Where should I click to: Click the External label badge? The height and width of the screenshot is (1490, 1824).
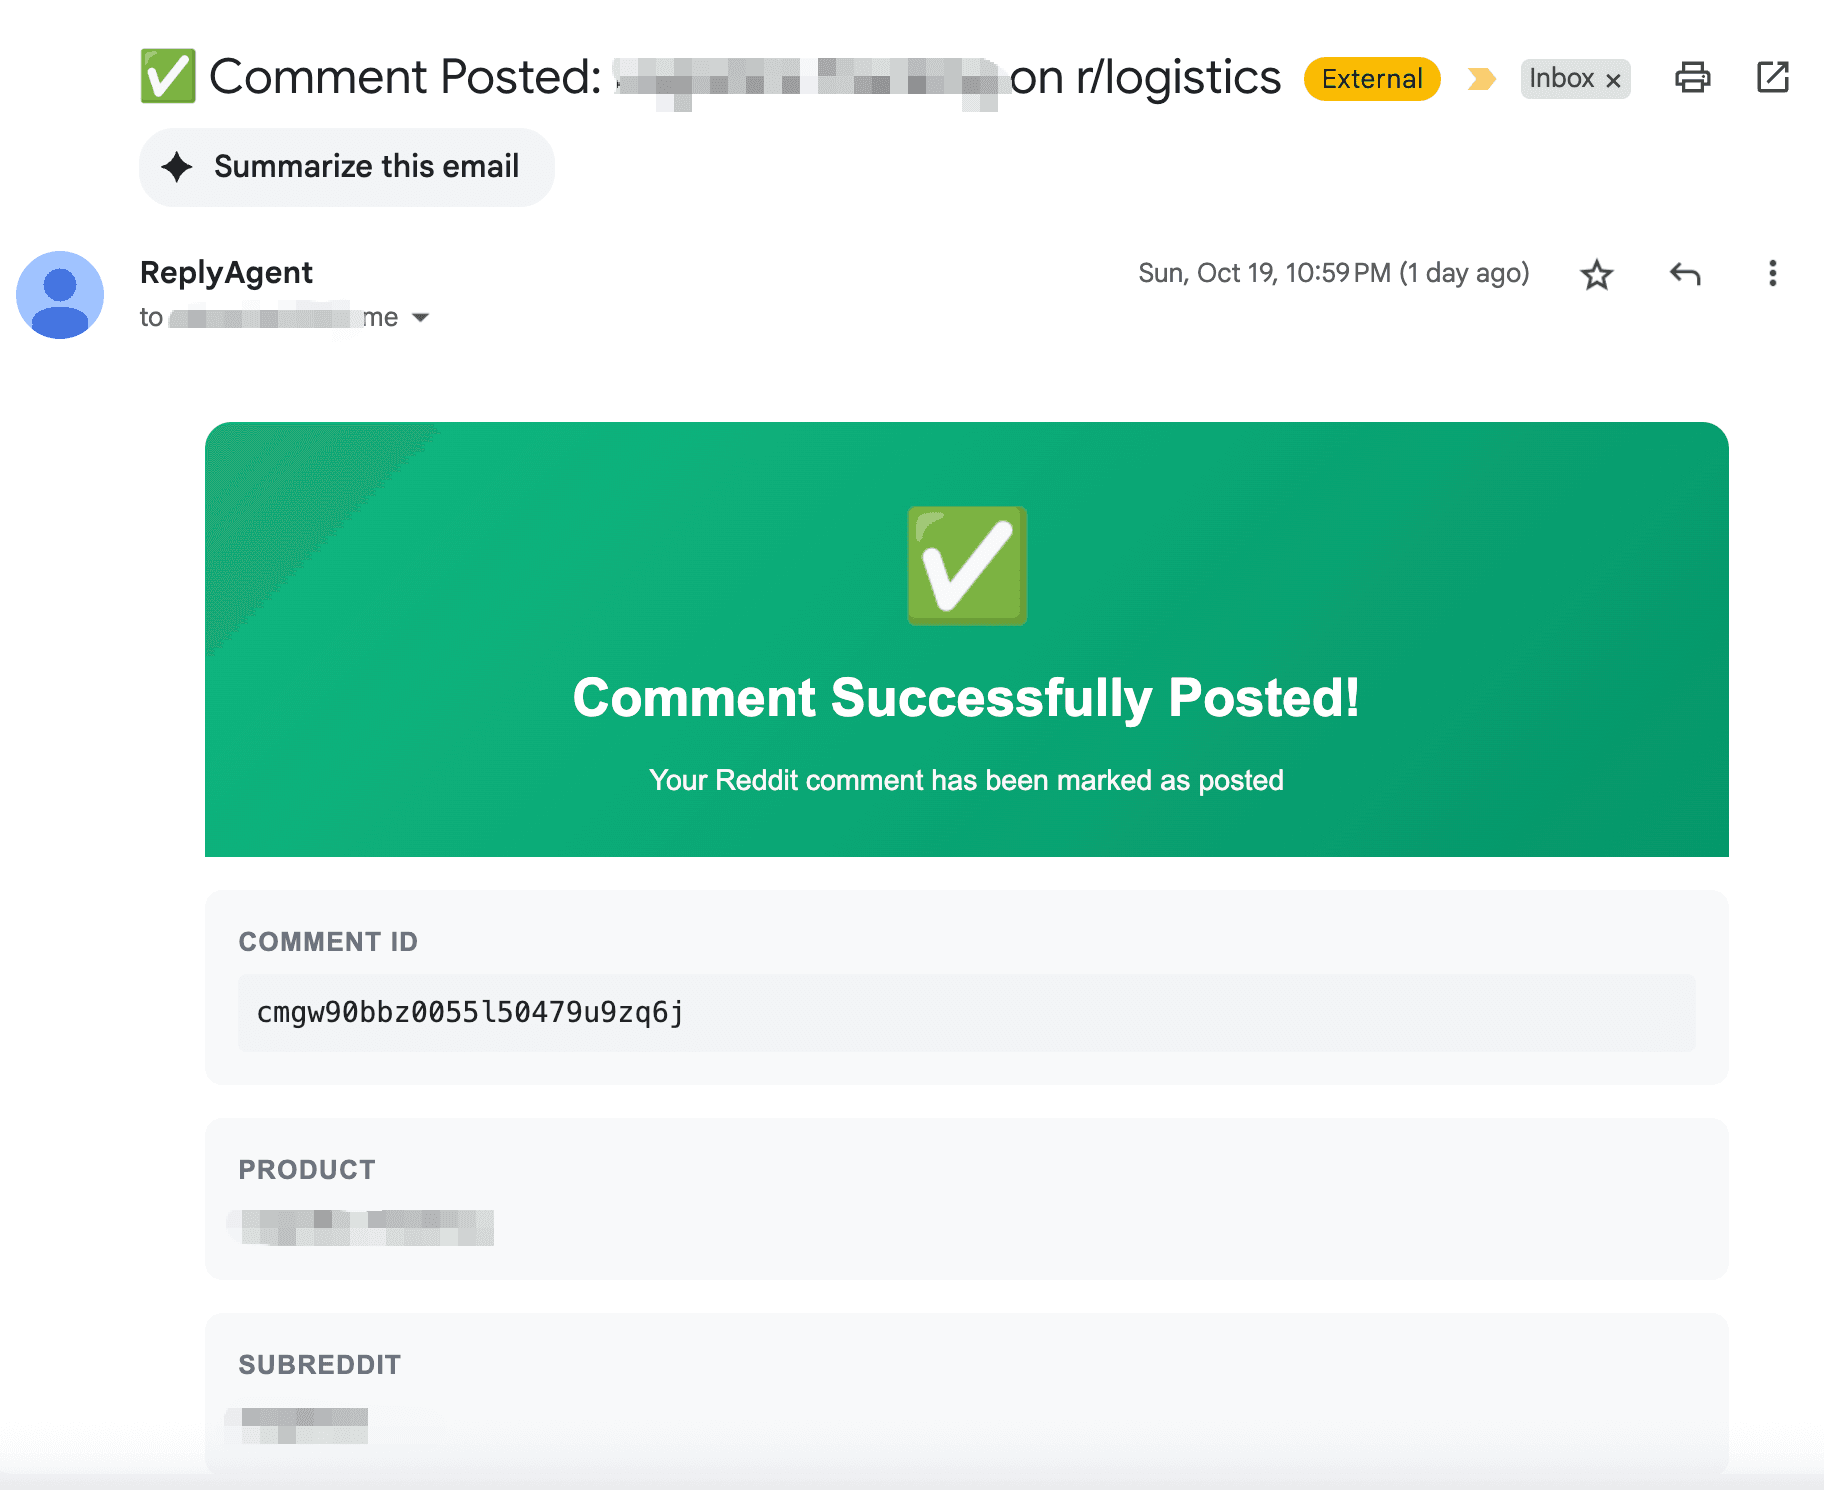1371,79
